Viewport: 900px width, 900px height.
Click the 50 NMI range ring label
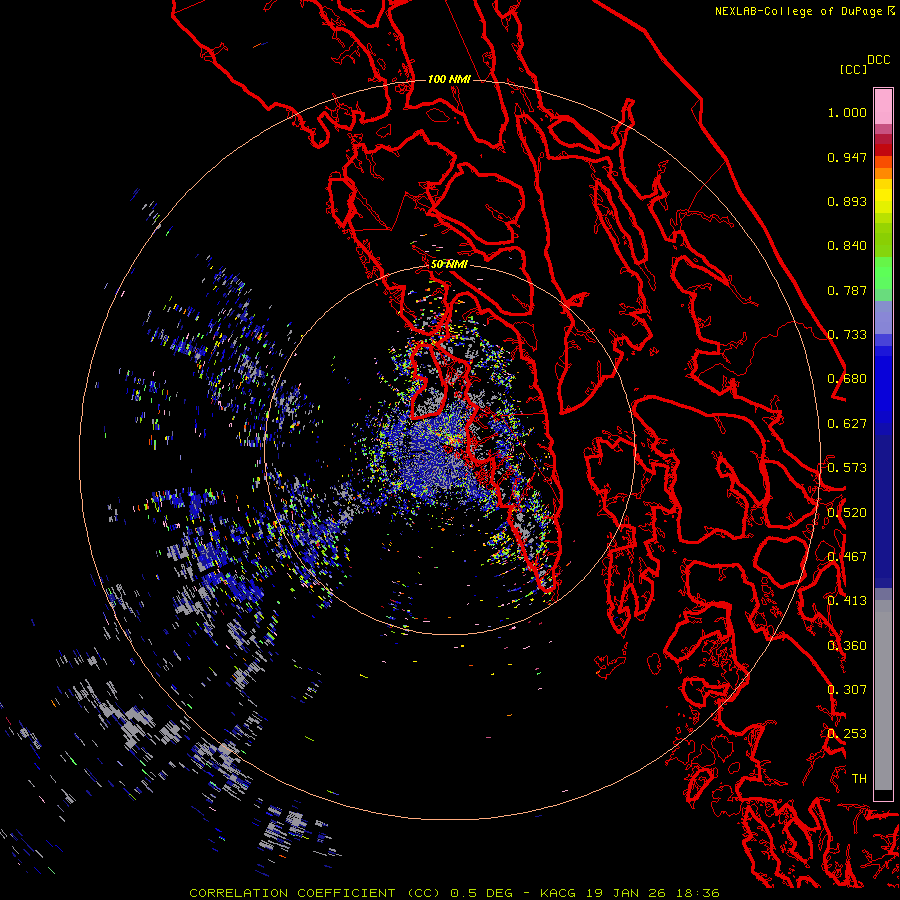(x=449, y=264)
